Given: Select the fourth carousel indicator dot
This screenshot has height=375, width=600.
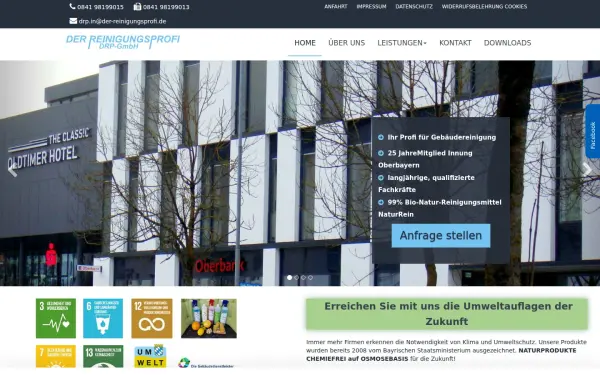Looking at the screenshot, I should click(310, 277).
